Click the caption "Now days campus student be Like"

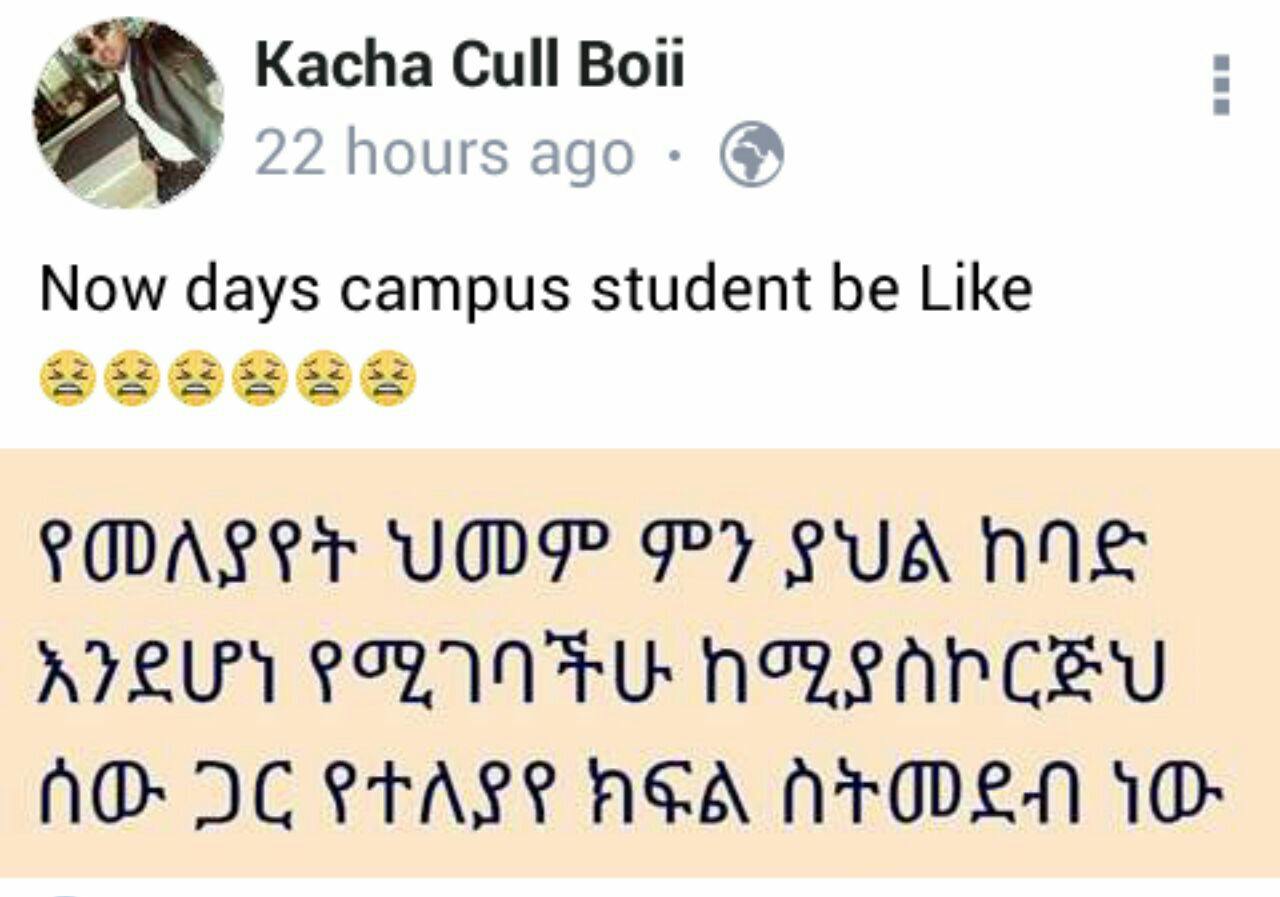(x=536, y=291)
